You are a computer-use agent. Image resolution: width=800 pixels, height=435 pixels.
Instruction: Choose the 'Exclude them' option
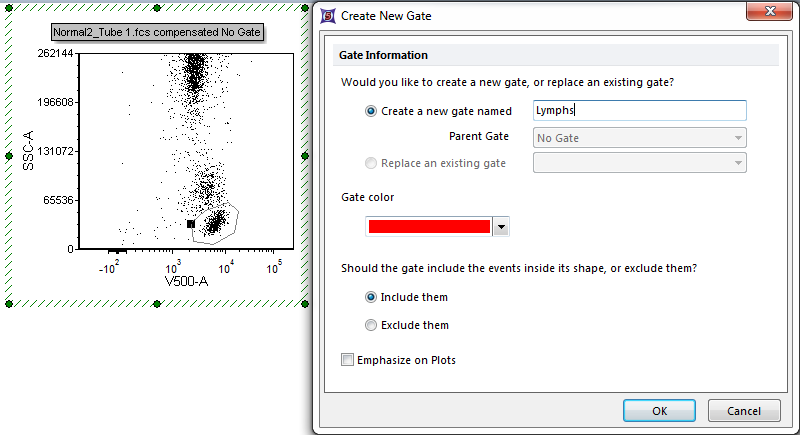372,325
